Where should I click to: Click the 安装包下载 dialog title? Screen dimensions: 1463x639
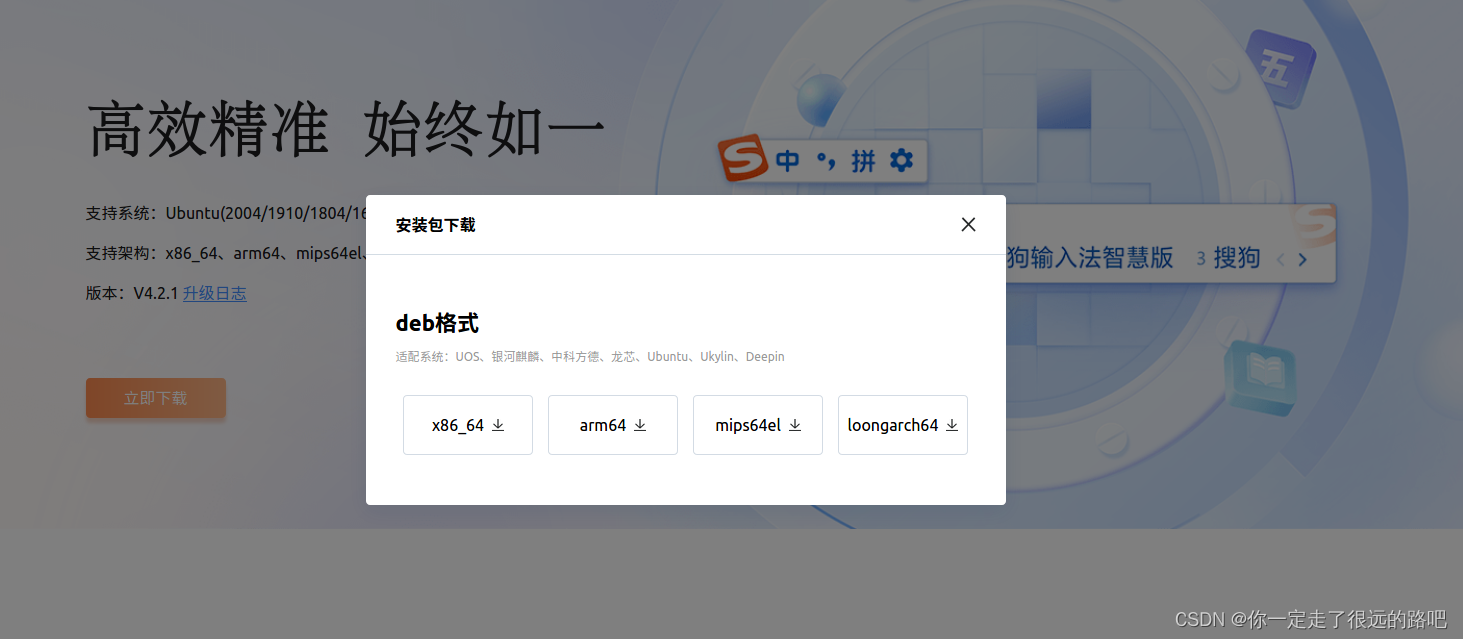(x=435, y=225)
